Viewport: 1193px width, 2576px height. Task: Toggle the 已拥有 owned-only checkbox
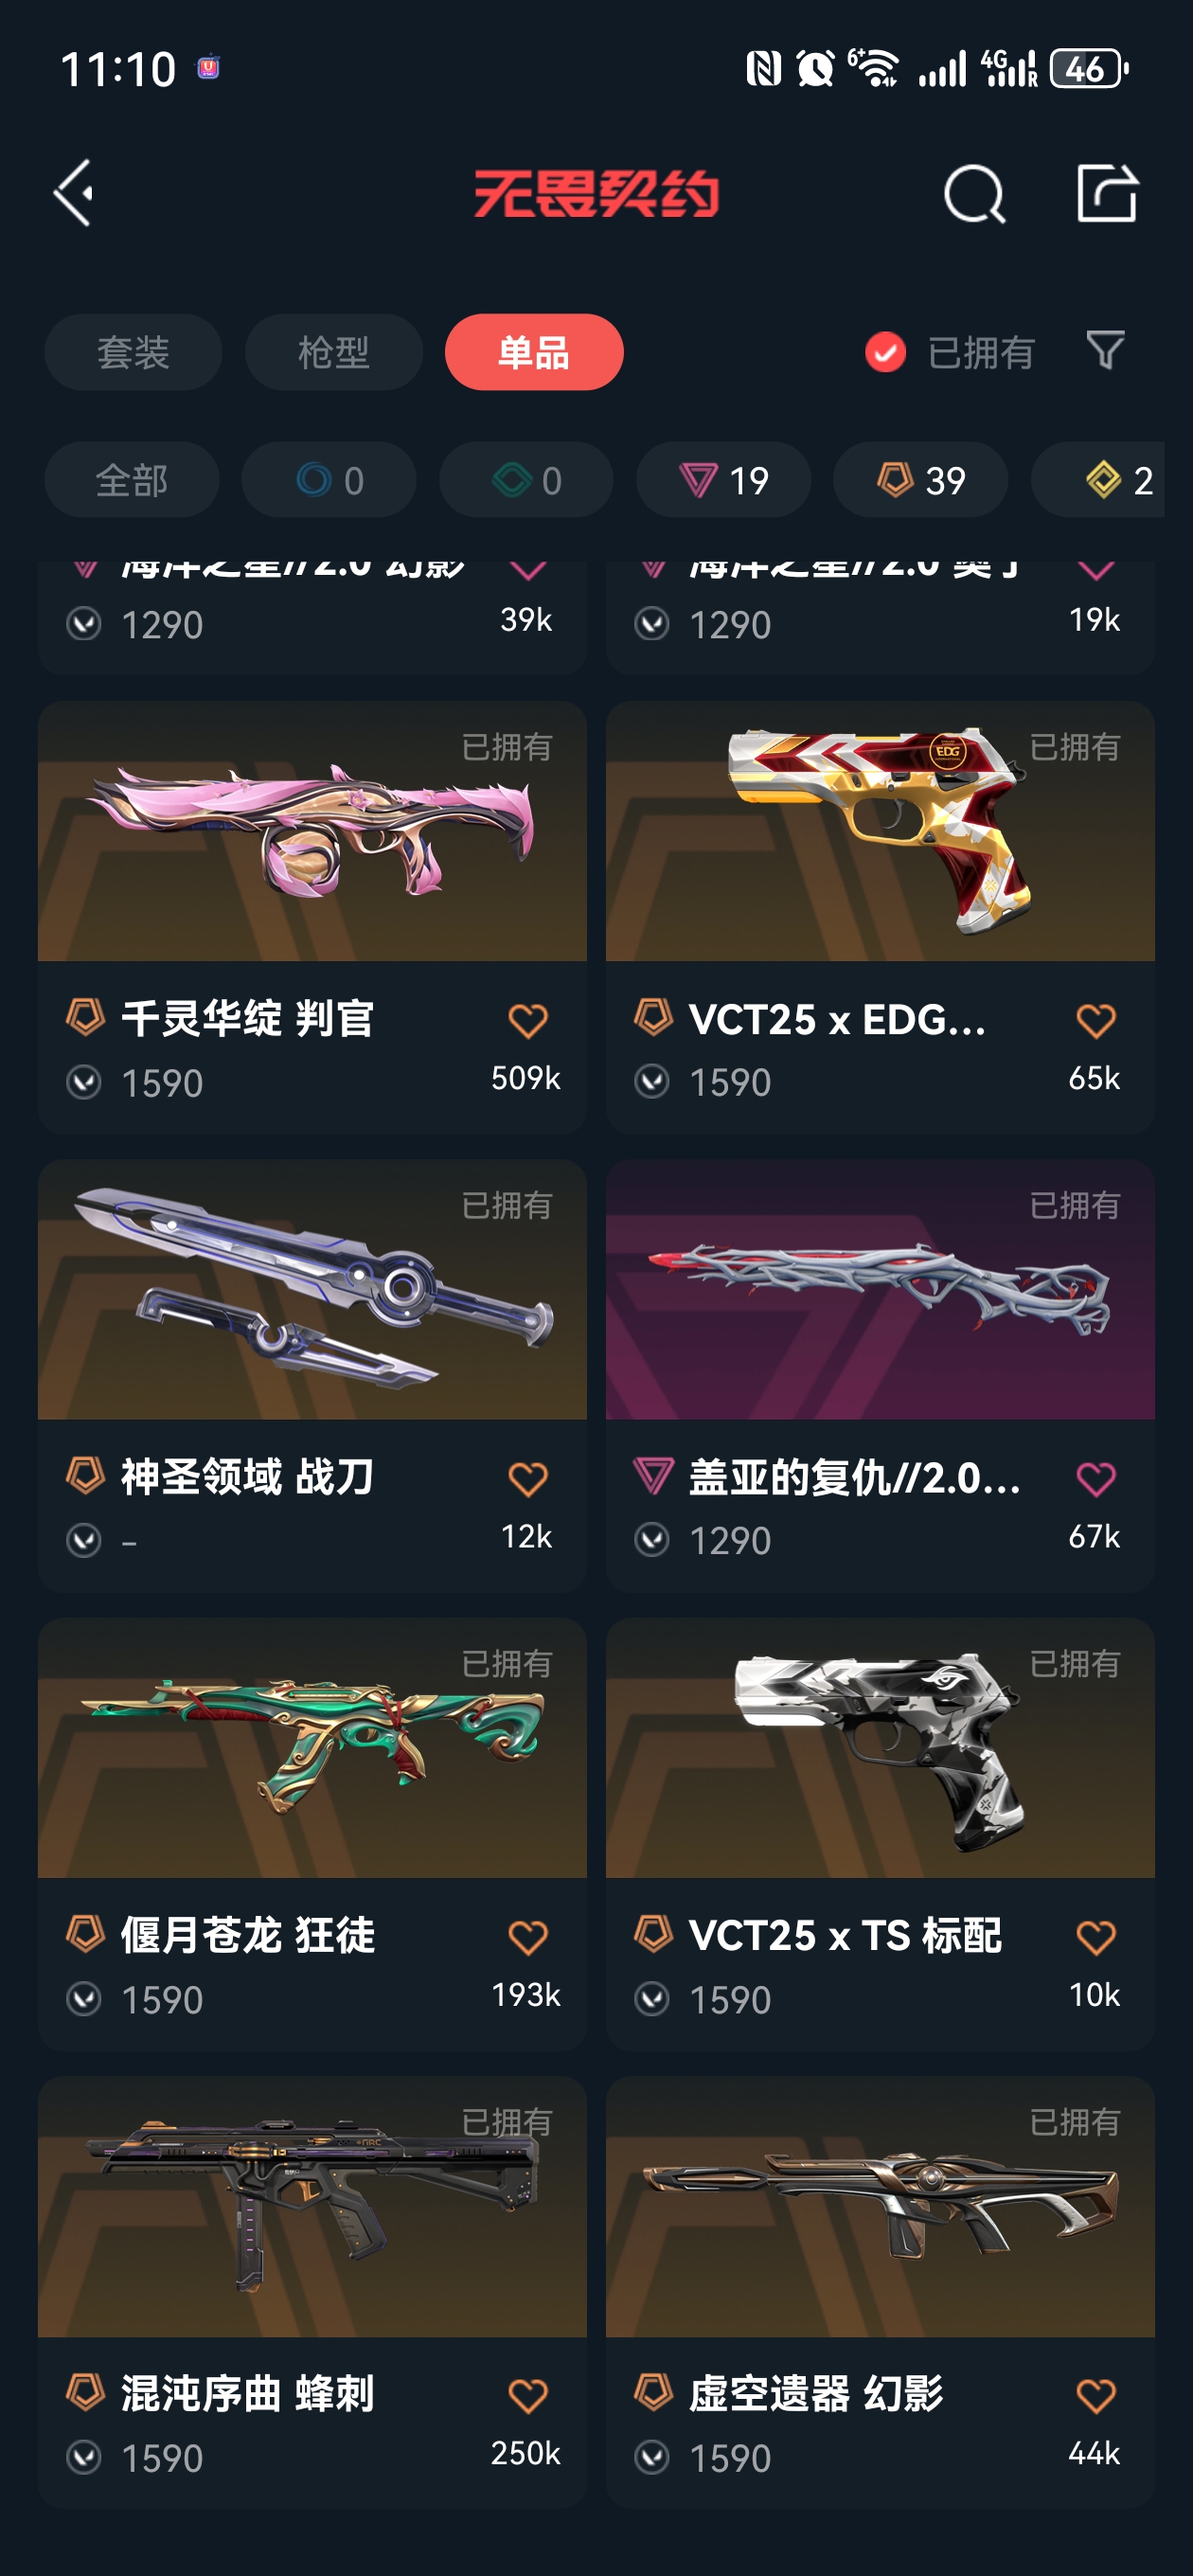coord(885,352)
